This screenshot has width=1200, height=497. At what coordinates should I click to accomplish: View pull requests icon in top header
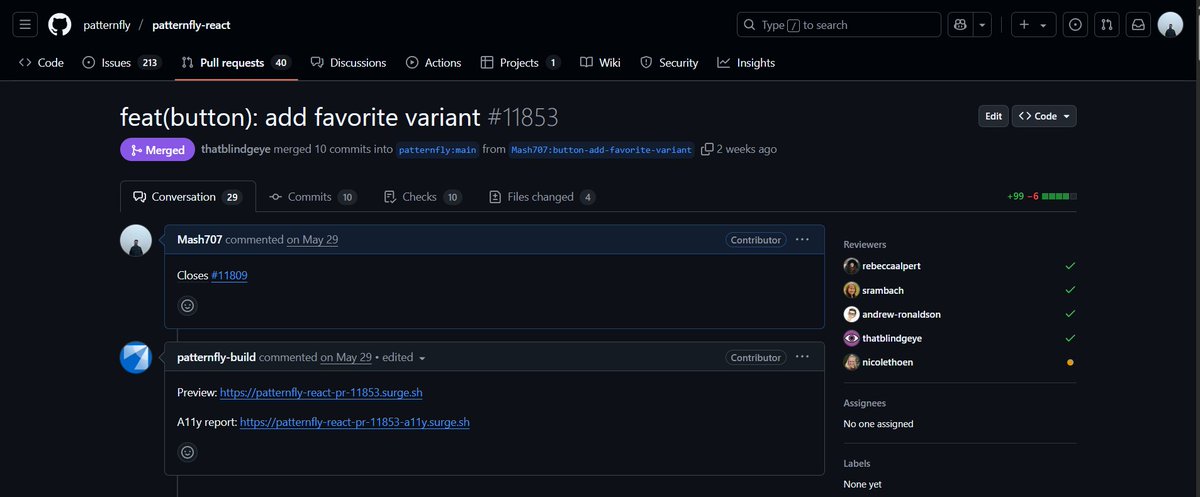(x=1107, y=25)
